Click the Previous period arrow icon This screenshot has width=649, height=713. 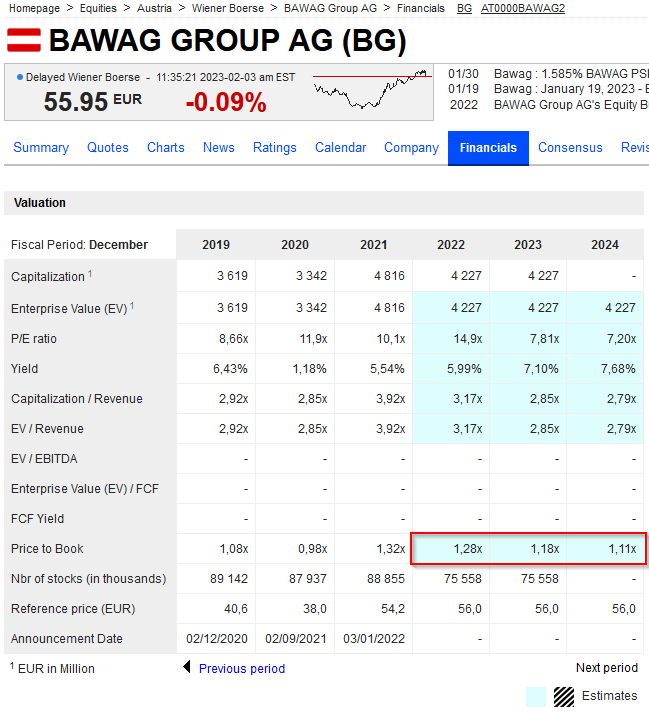pyautogui.click(x=186, y=668)
